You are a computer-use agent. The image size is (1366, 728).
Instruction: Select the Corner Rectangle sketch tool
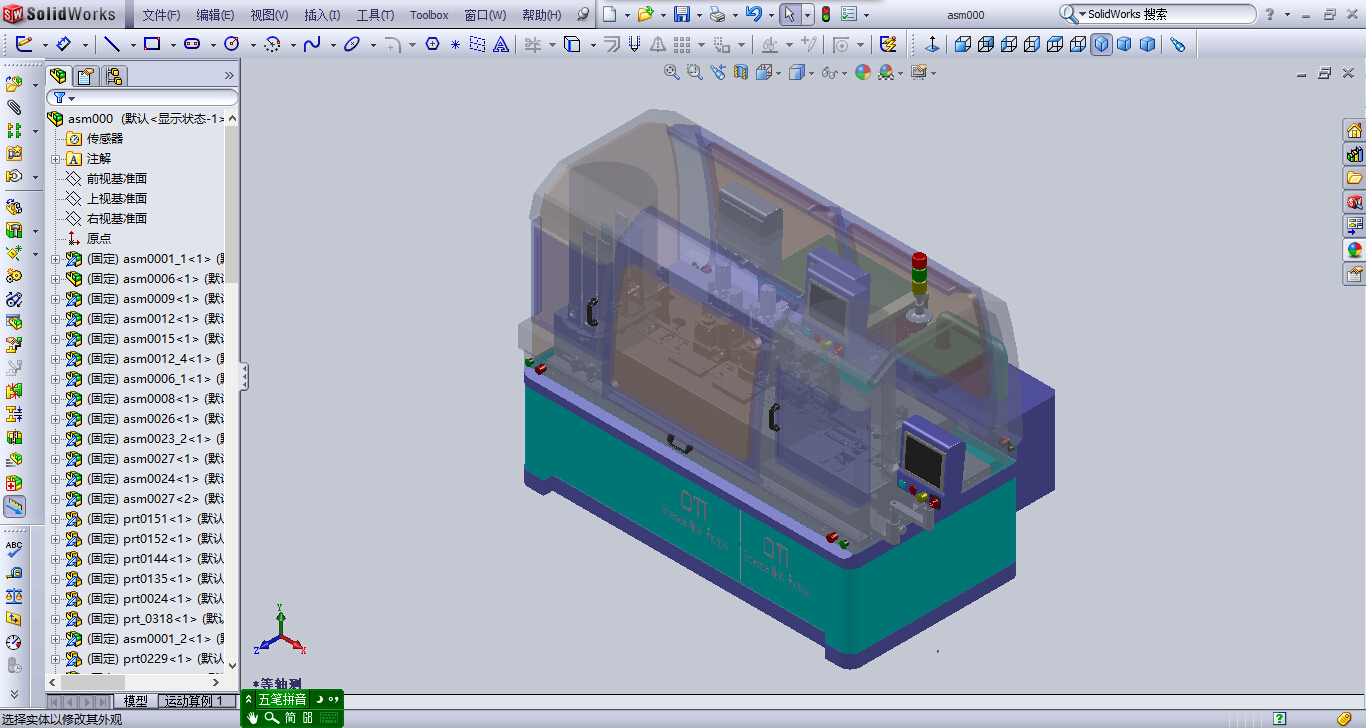pos(152,44)
